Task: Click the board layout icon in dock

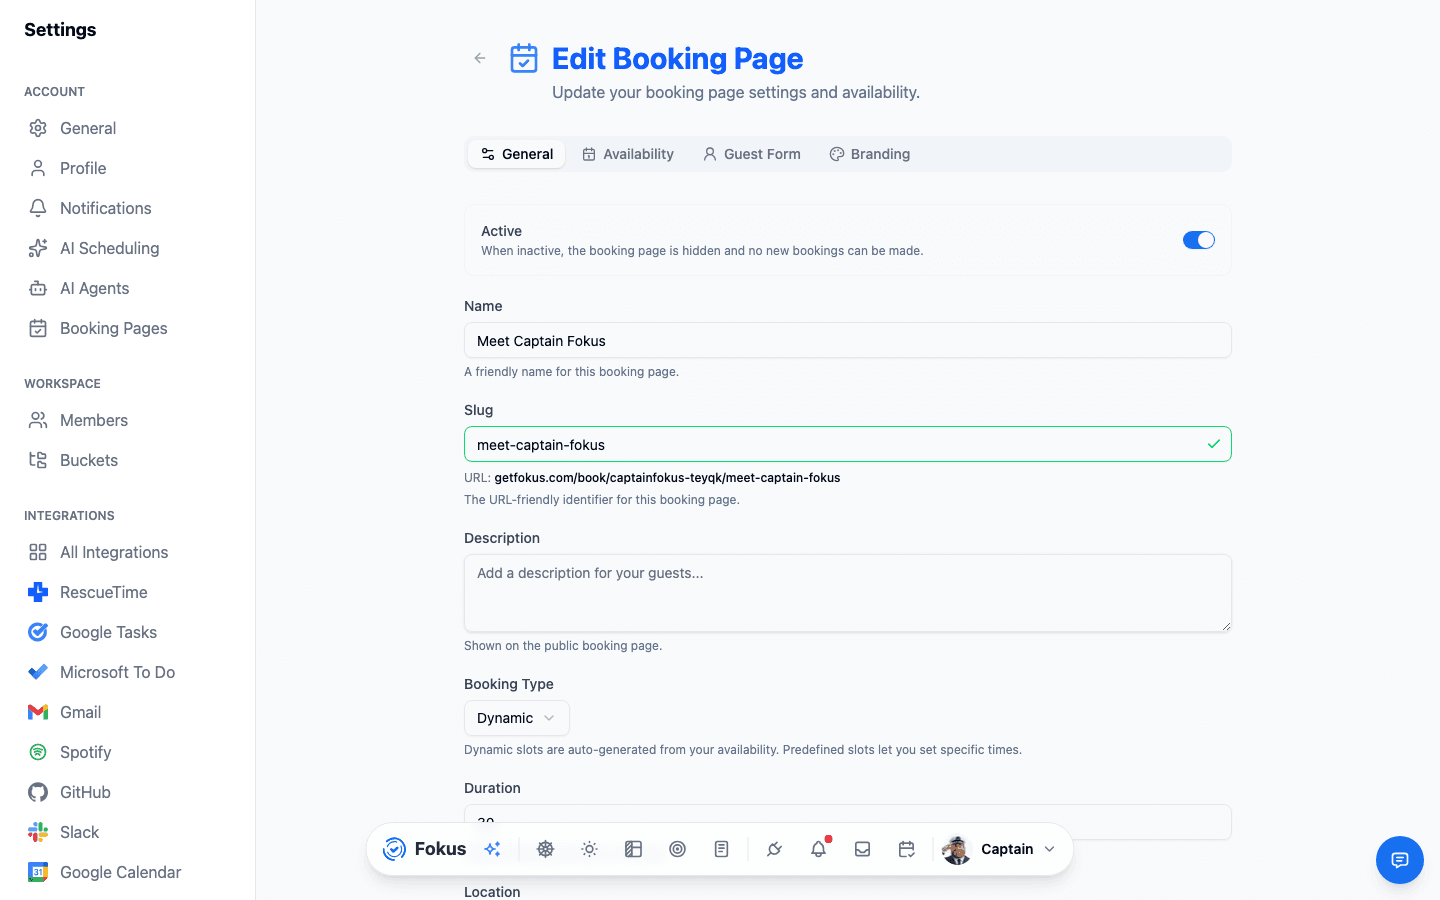Action: click(633, 849)
